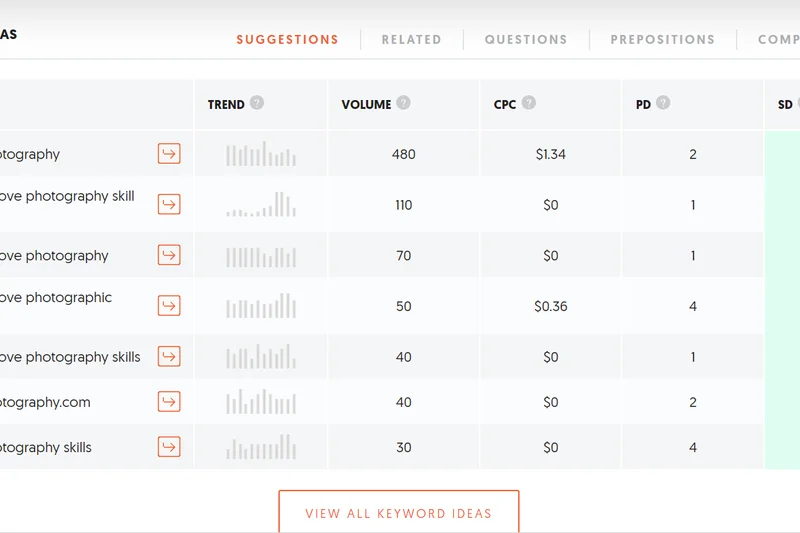The width and height of the screenshot is (800, 533).
Task: Open arrow icon for the $0.36 CPC keyword
Action: click(169, 306)
